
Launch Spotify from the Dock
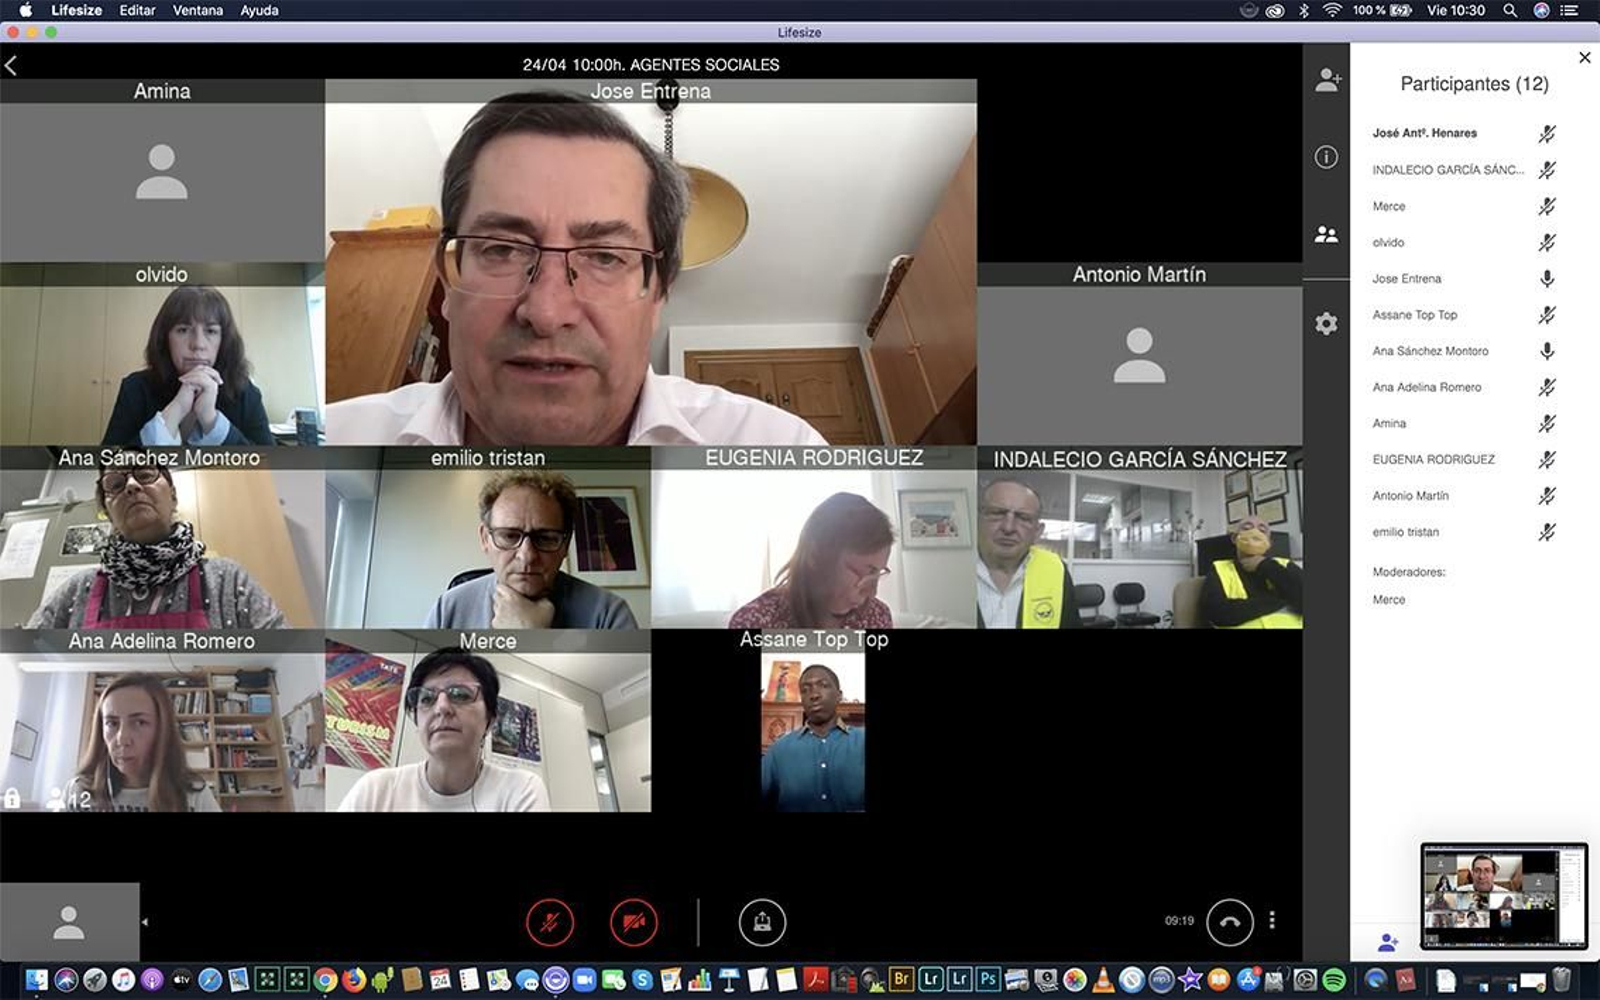(x=1334, y=980)
